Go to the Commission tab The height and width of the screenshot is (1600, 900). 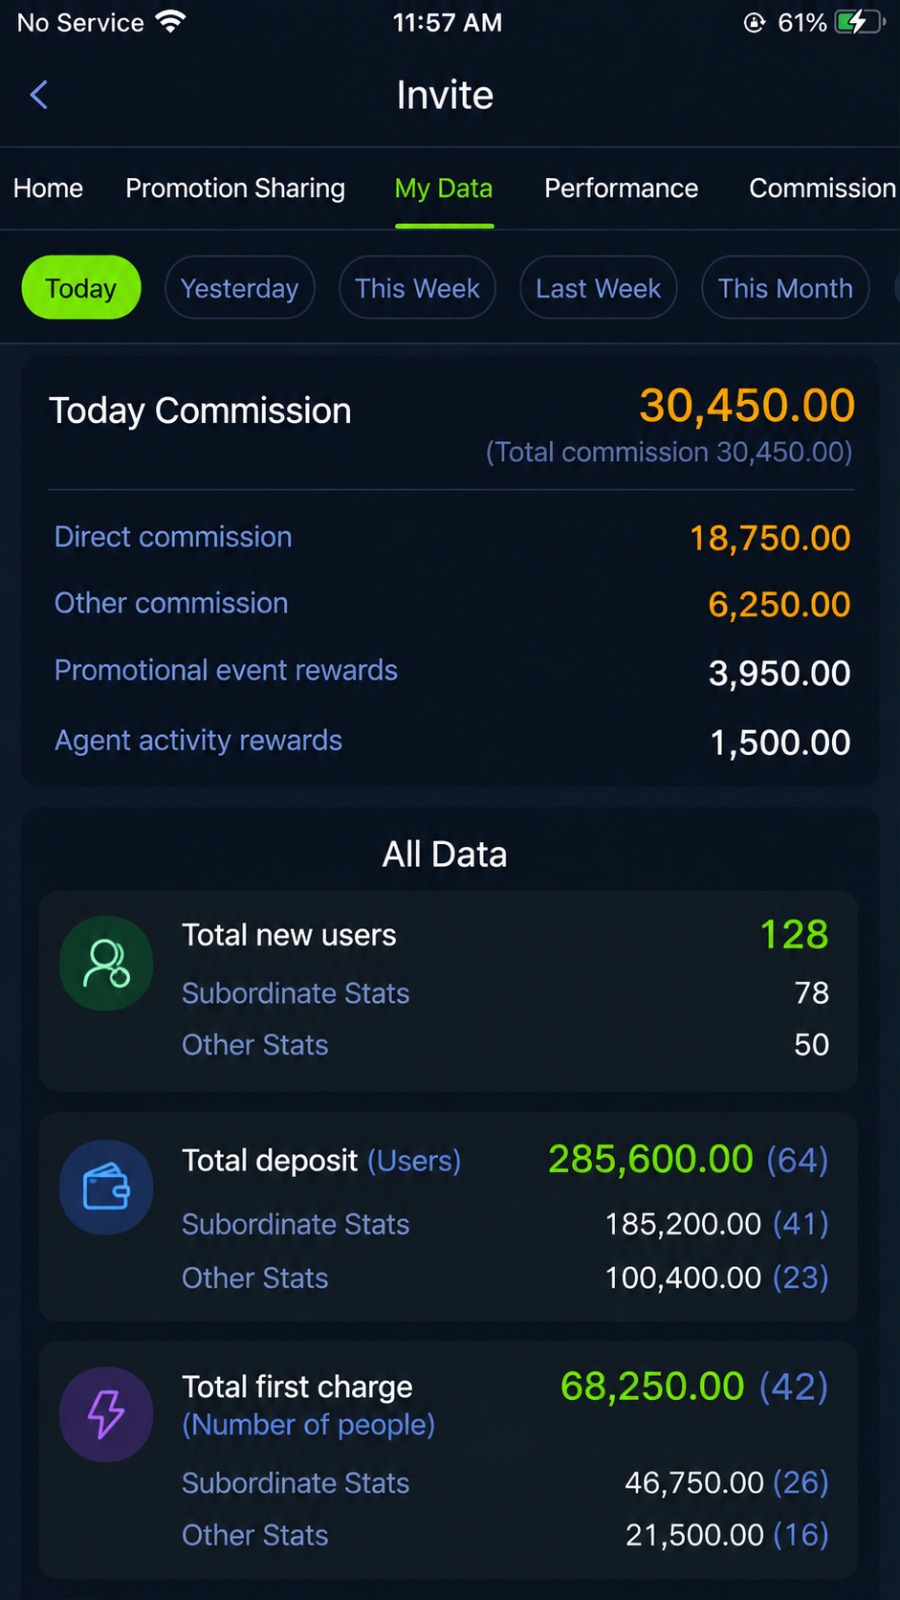click(823, 188)
